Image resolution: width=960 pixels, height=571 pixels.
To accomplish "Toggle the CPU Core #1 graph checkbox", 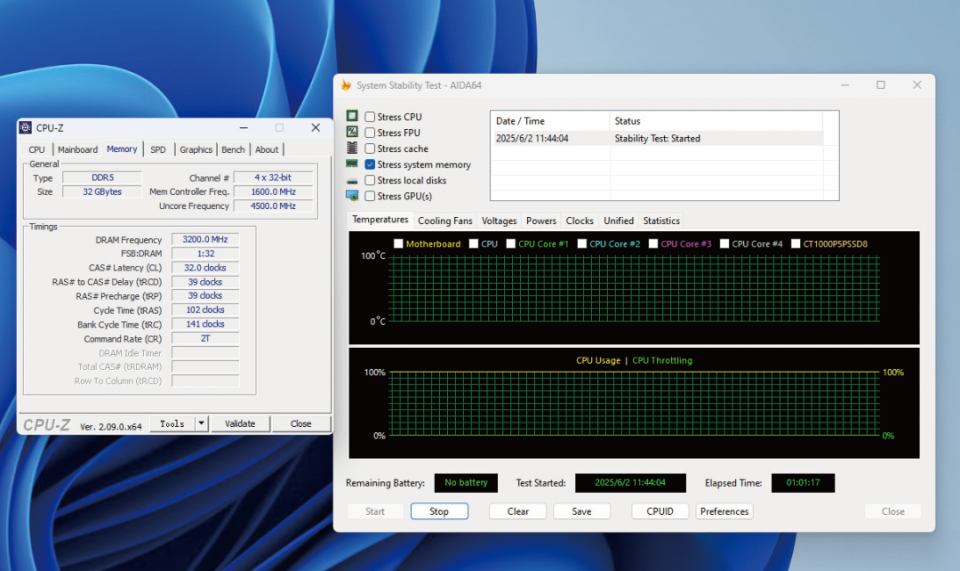I will 511,244.
